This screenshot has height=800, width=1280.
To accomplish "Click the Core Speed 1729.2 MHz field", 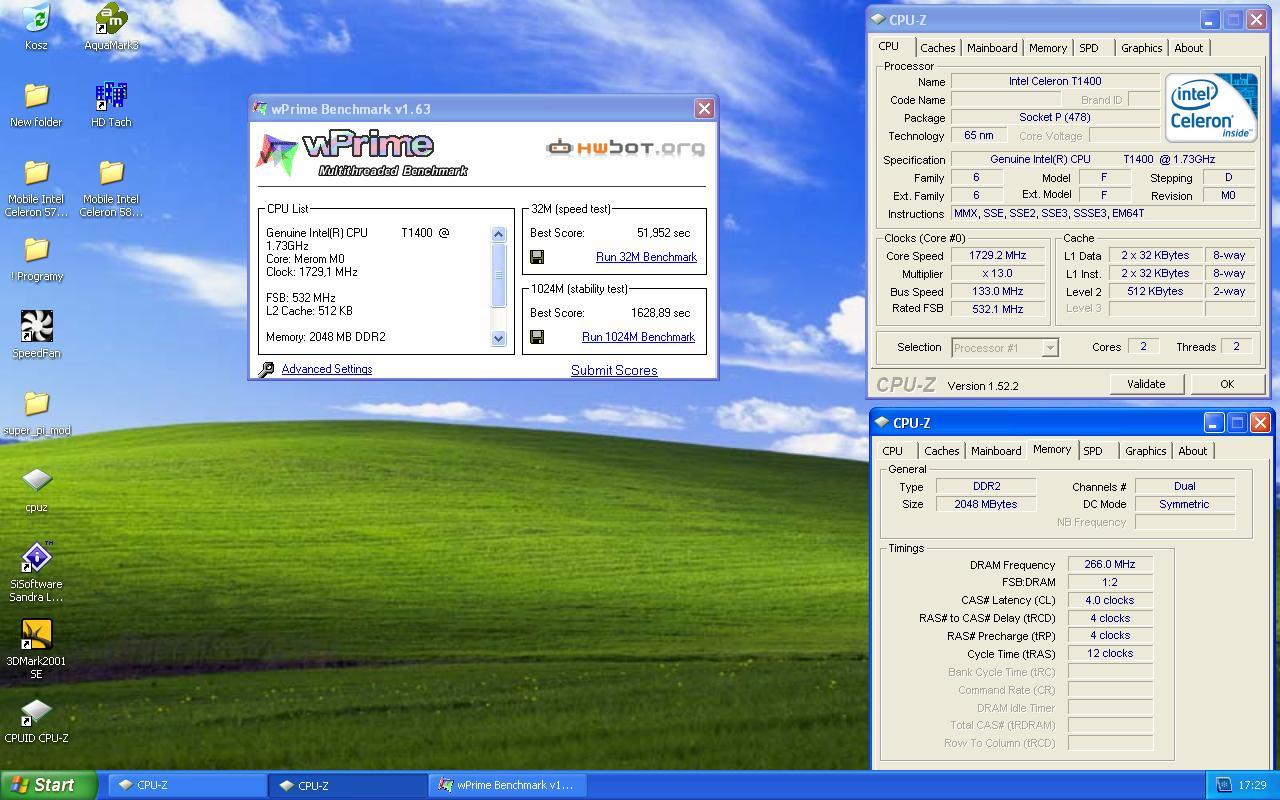I will (998, 256).
